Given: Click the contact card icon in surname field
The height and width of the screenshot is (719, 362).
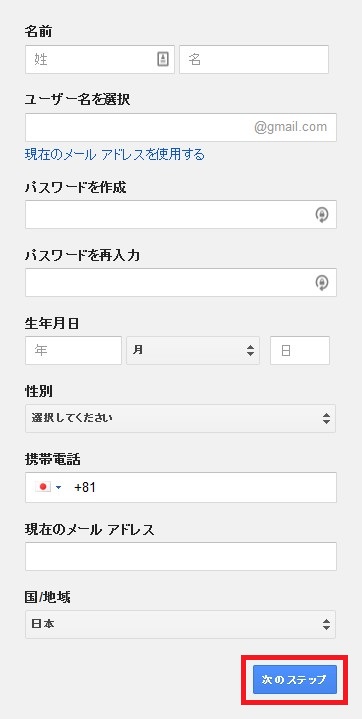Looking at the screenshot, I should click(x=163, y=59).
